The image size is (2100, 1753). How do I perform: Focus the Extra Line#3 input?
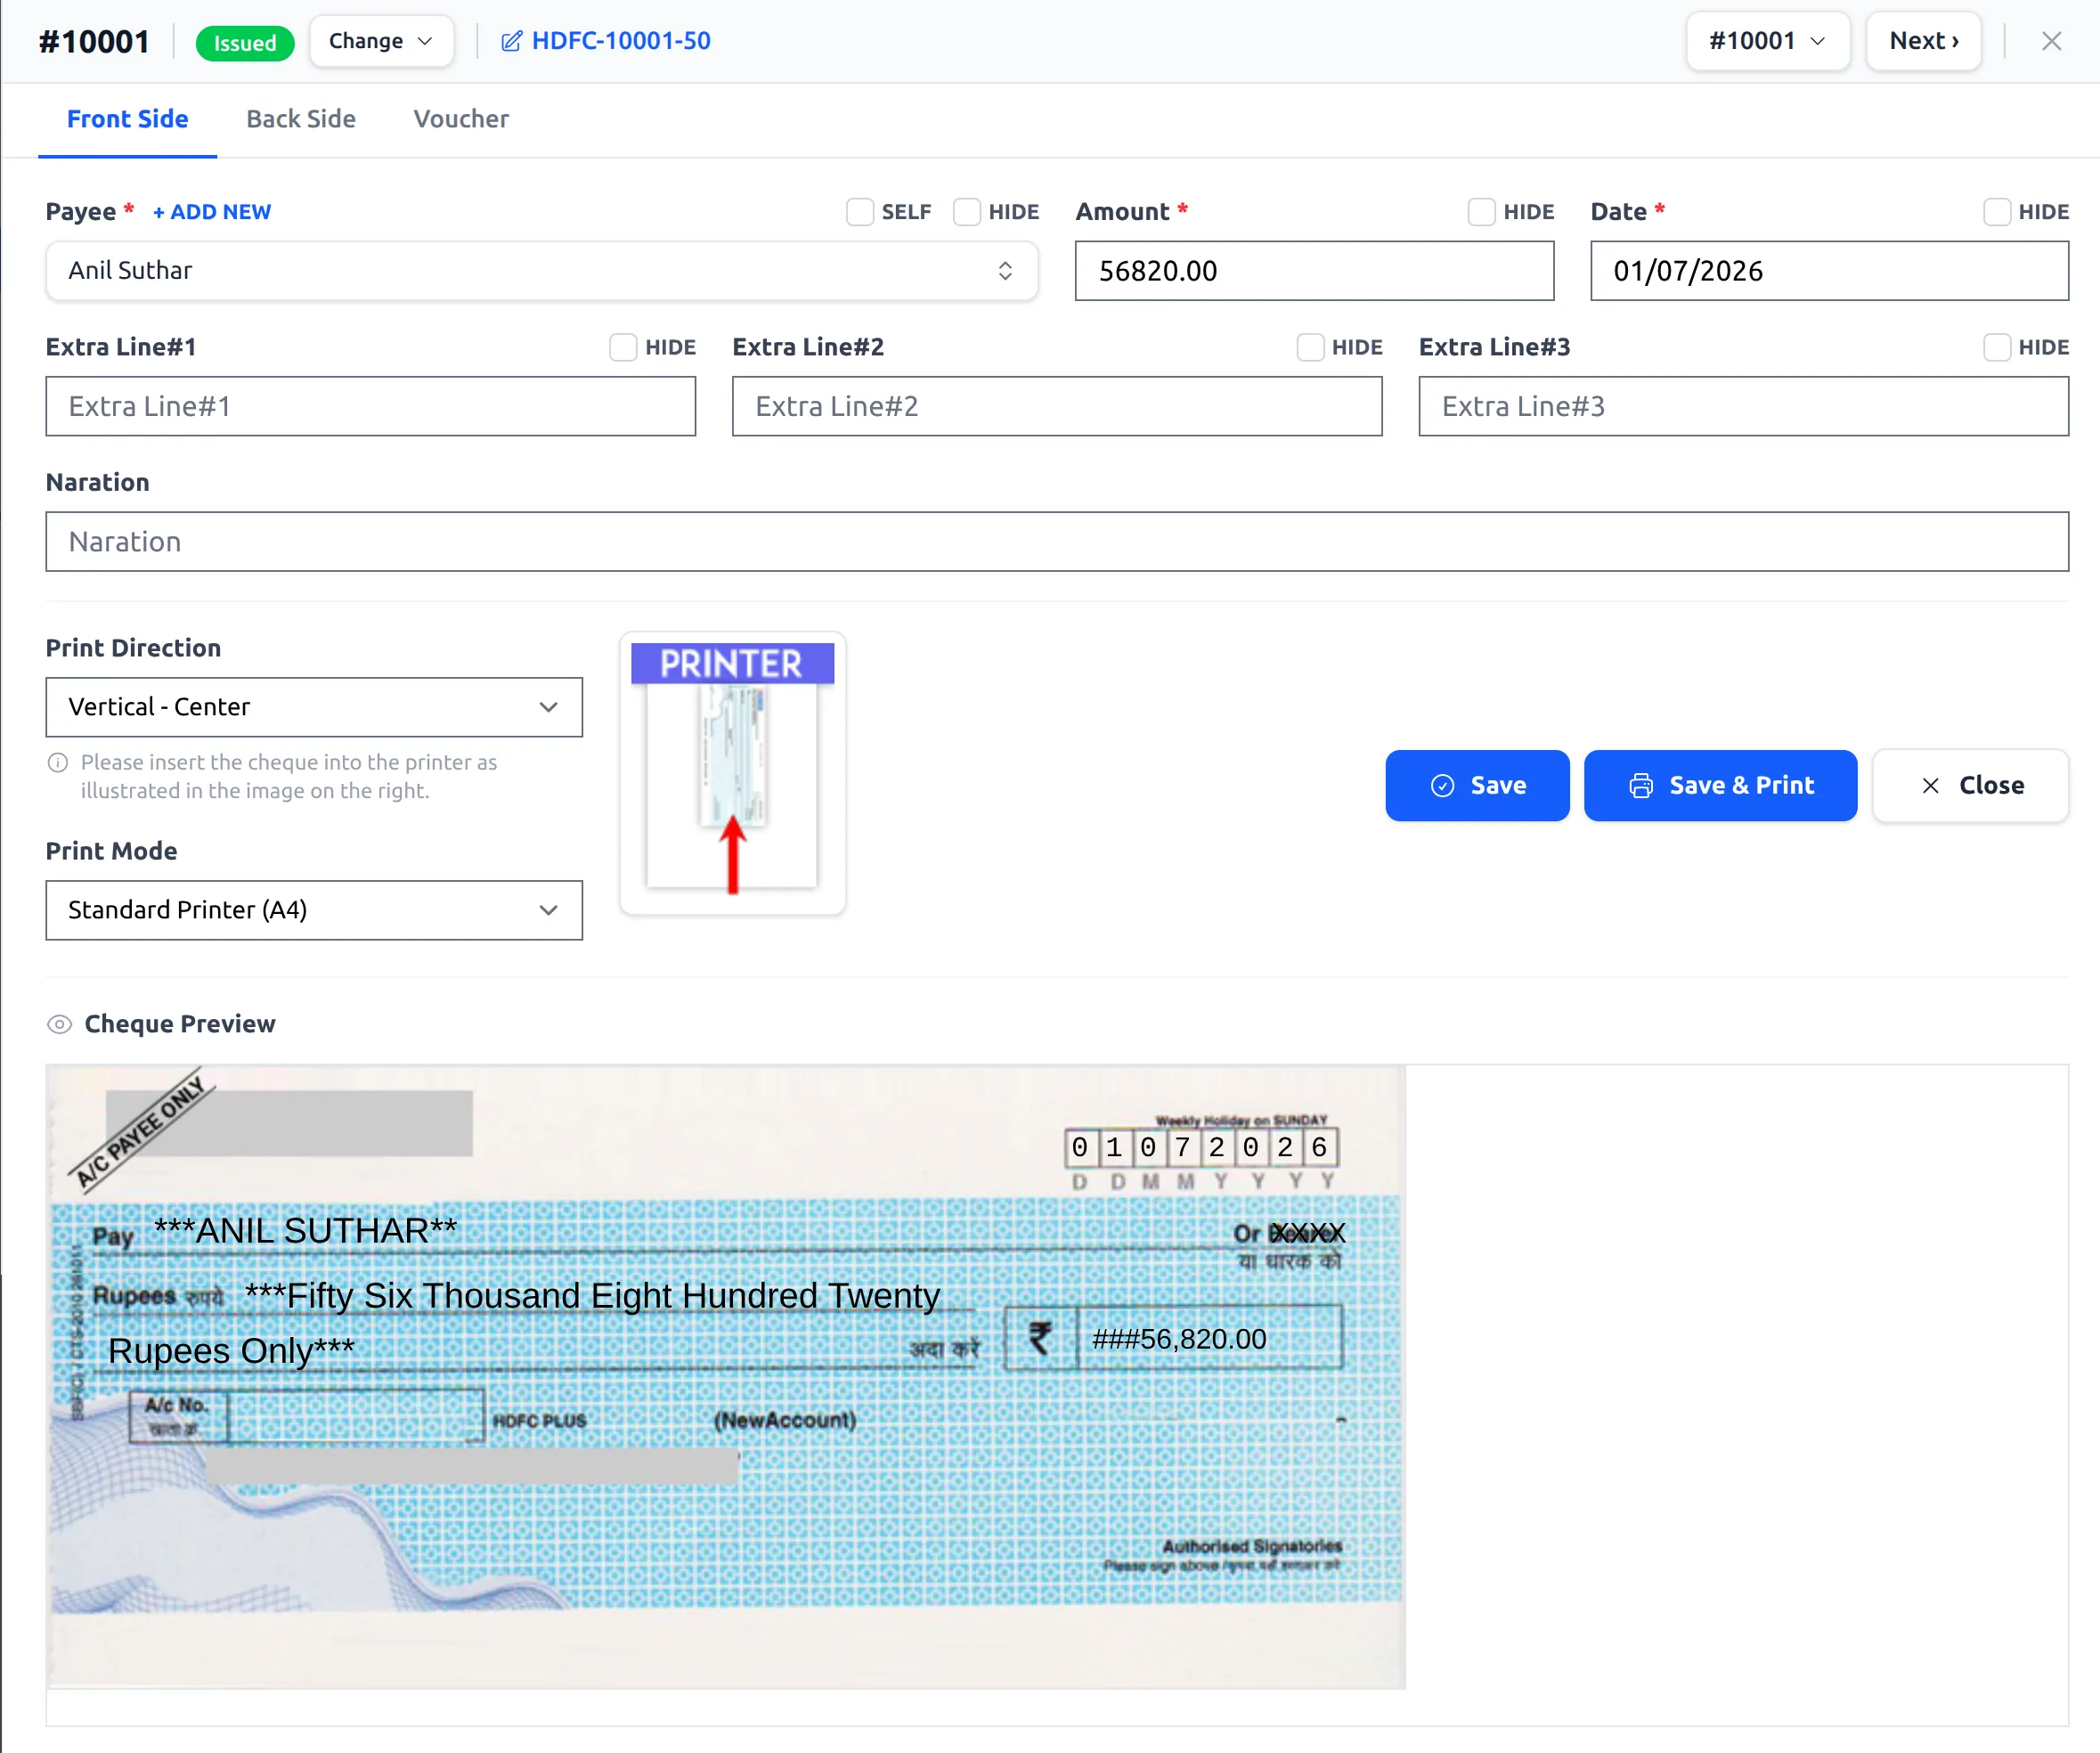click(x=1743, y=406)
